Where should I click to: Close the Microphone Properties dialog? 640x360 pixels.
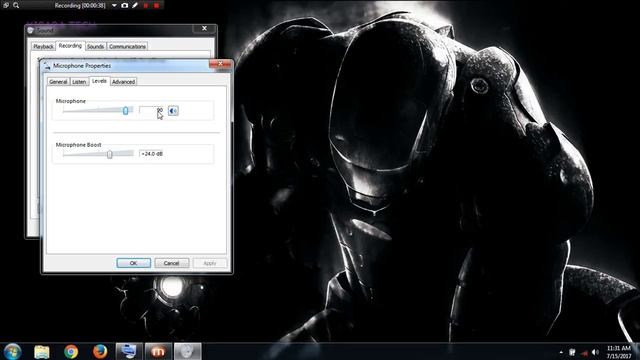click(x=220, y=64)
